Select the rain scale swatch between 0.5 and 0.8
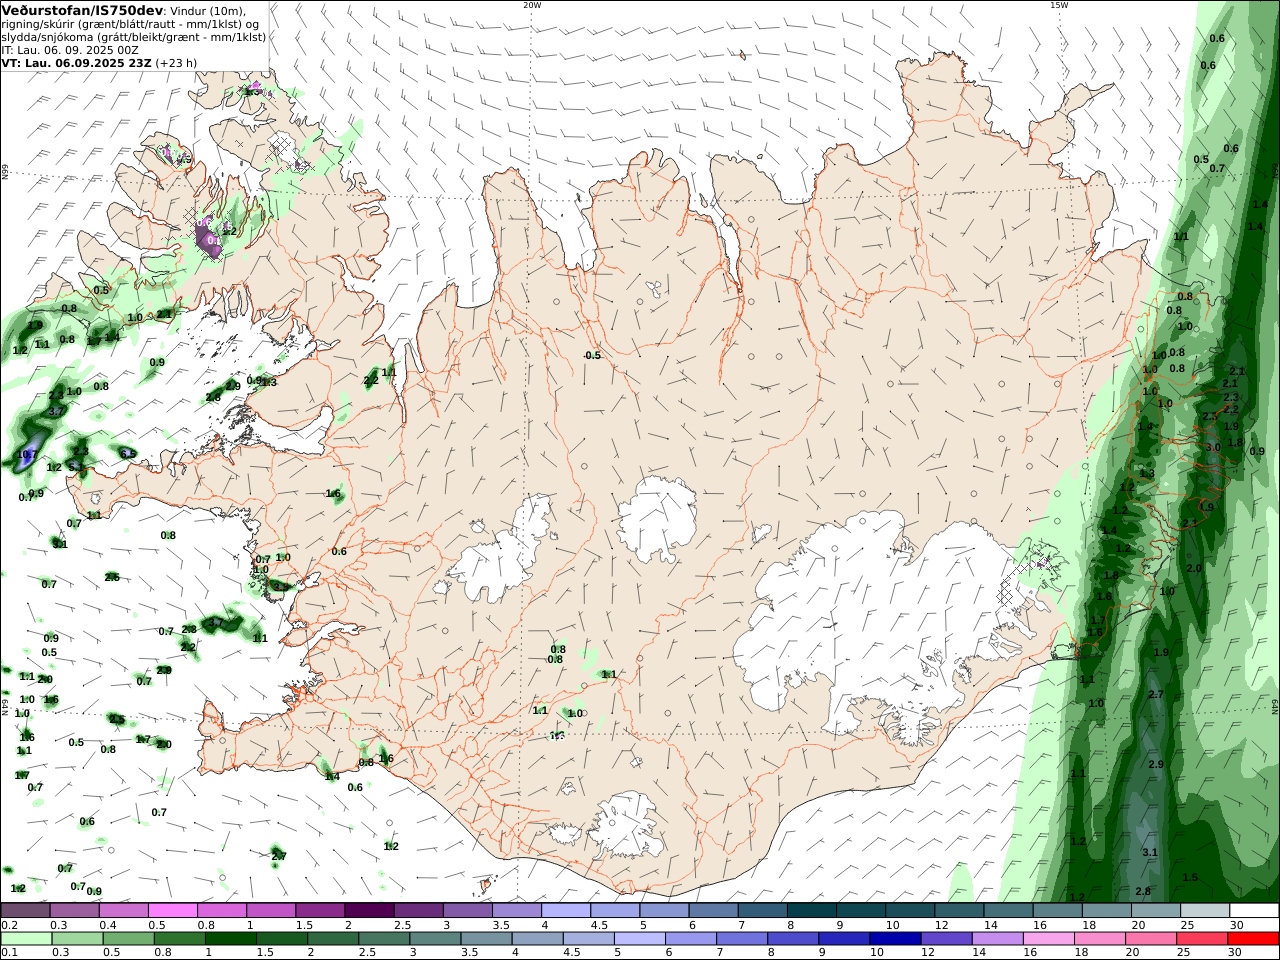Viewport: 1280px width, 960px height. tap(128, 939)
